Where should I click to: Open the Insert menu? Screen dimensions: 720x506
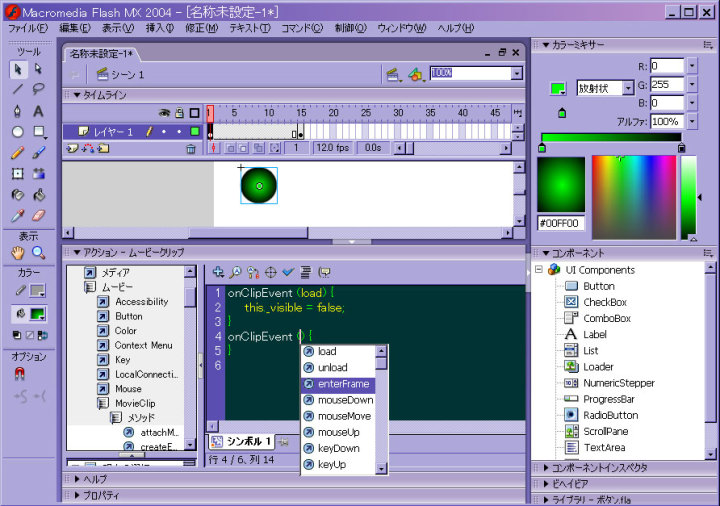[x=160, y=28]
